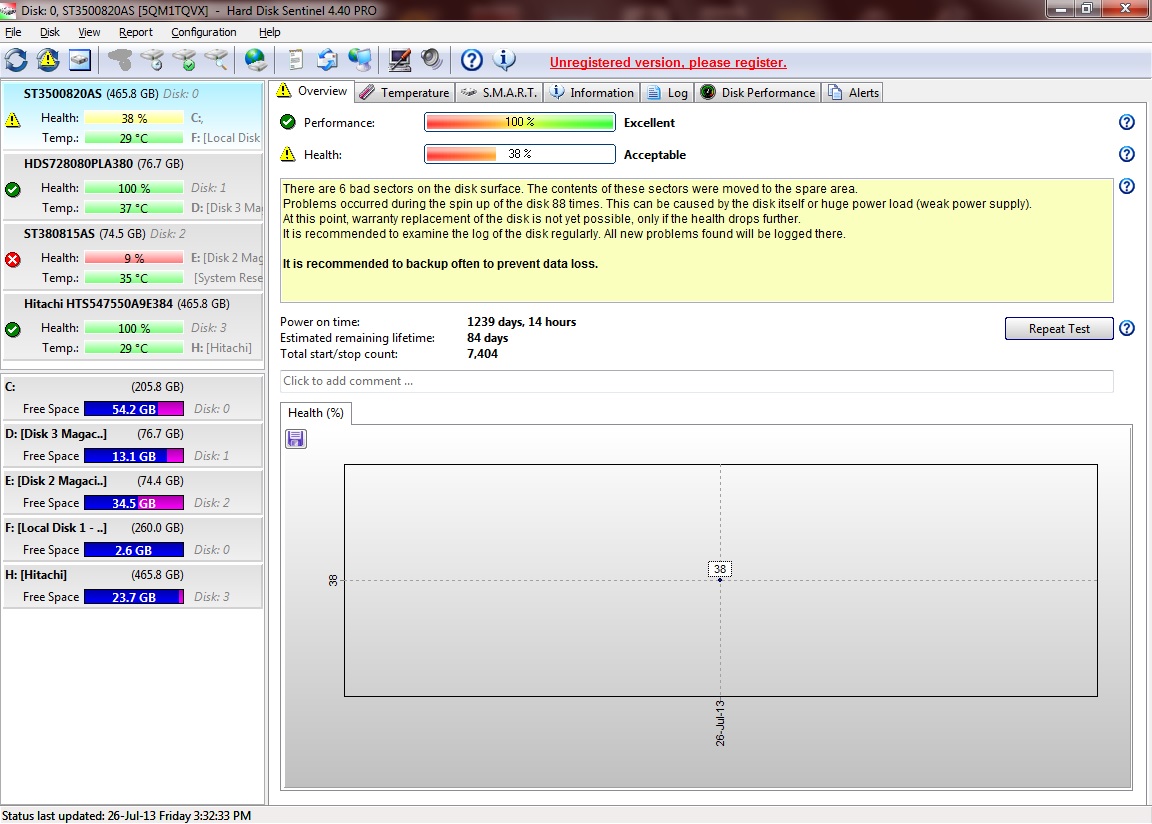Select the Health (%) graph tab
The image size is (1152, 824).
point(316,413)
